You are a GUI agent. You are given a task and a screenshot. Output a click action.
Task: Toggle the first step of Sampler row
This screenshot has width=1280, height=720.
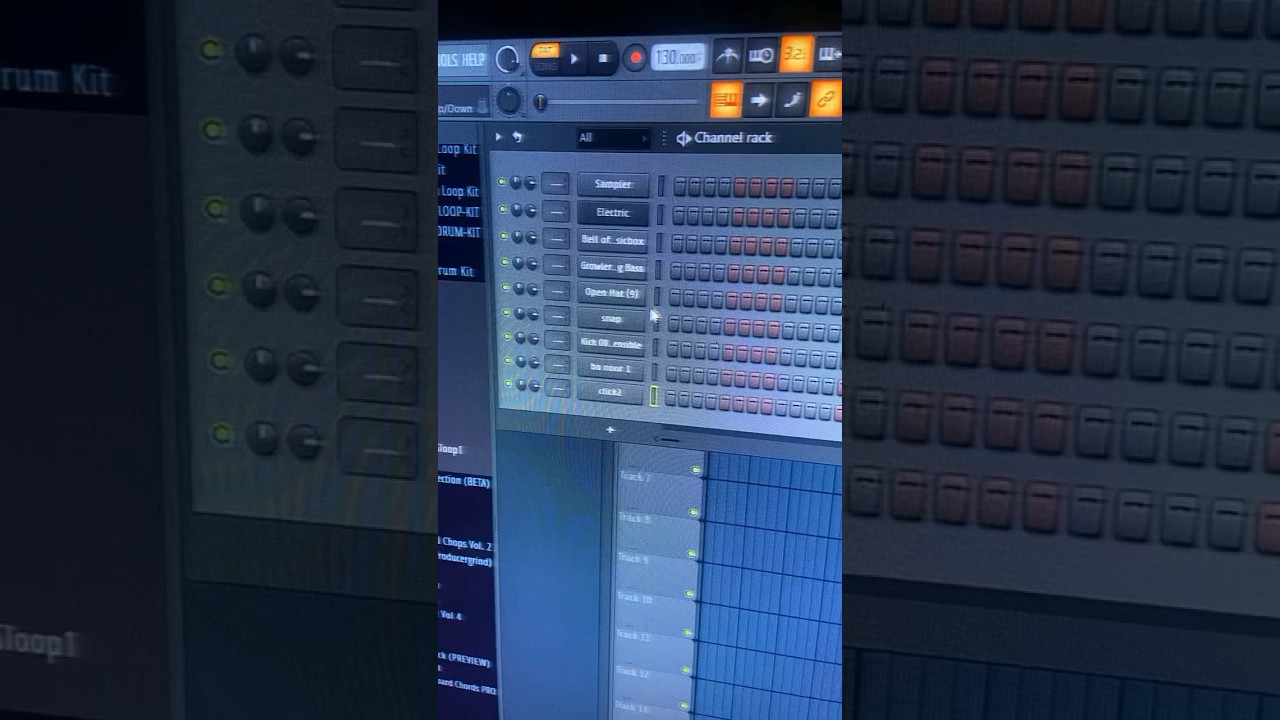point(680,187)
